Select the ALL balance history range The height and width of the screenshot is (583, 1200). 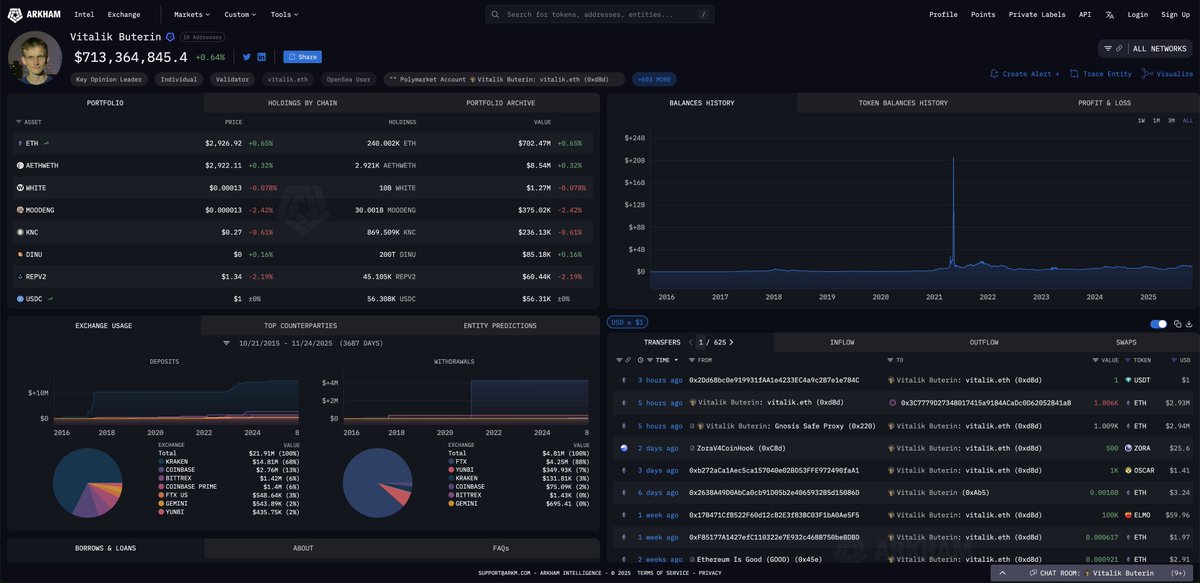click(1188, 120)
